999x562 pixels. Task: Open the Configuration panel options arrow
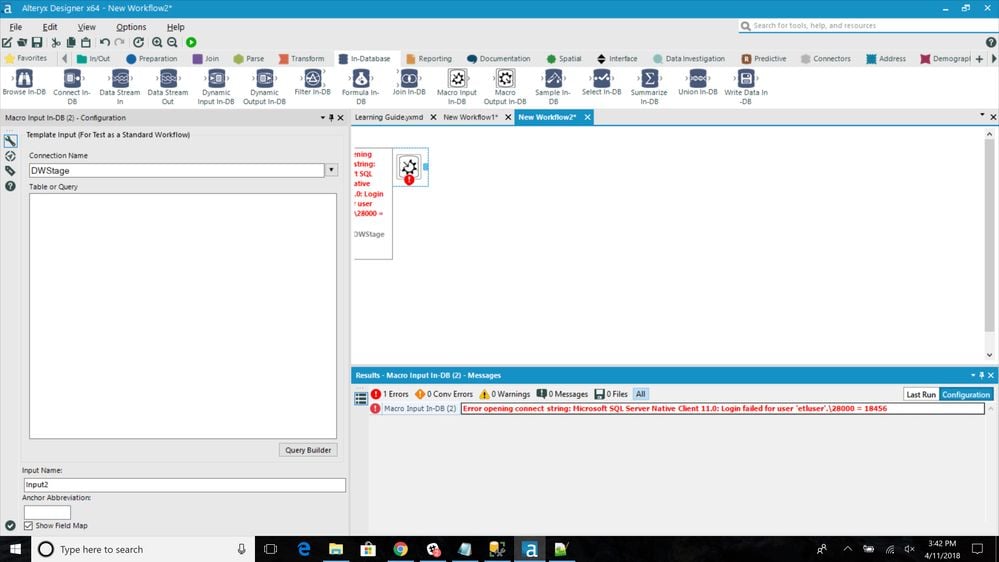click(x=322, y=118)
